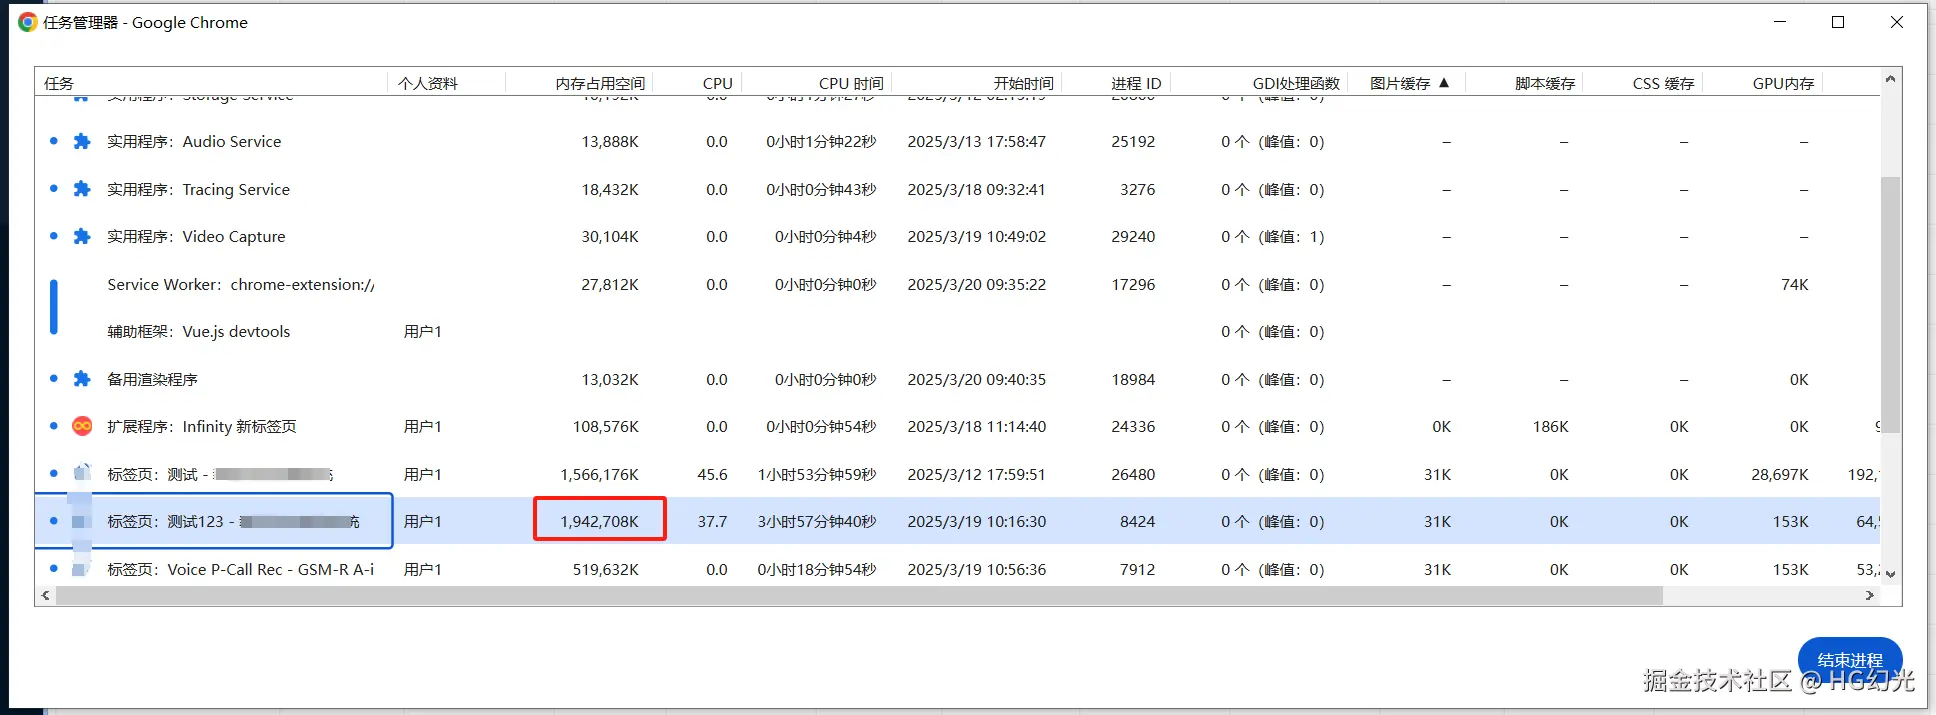Click the sort arrow beside 图片缓存

pos(1444,83)
